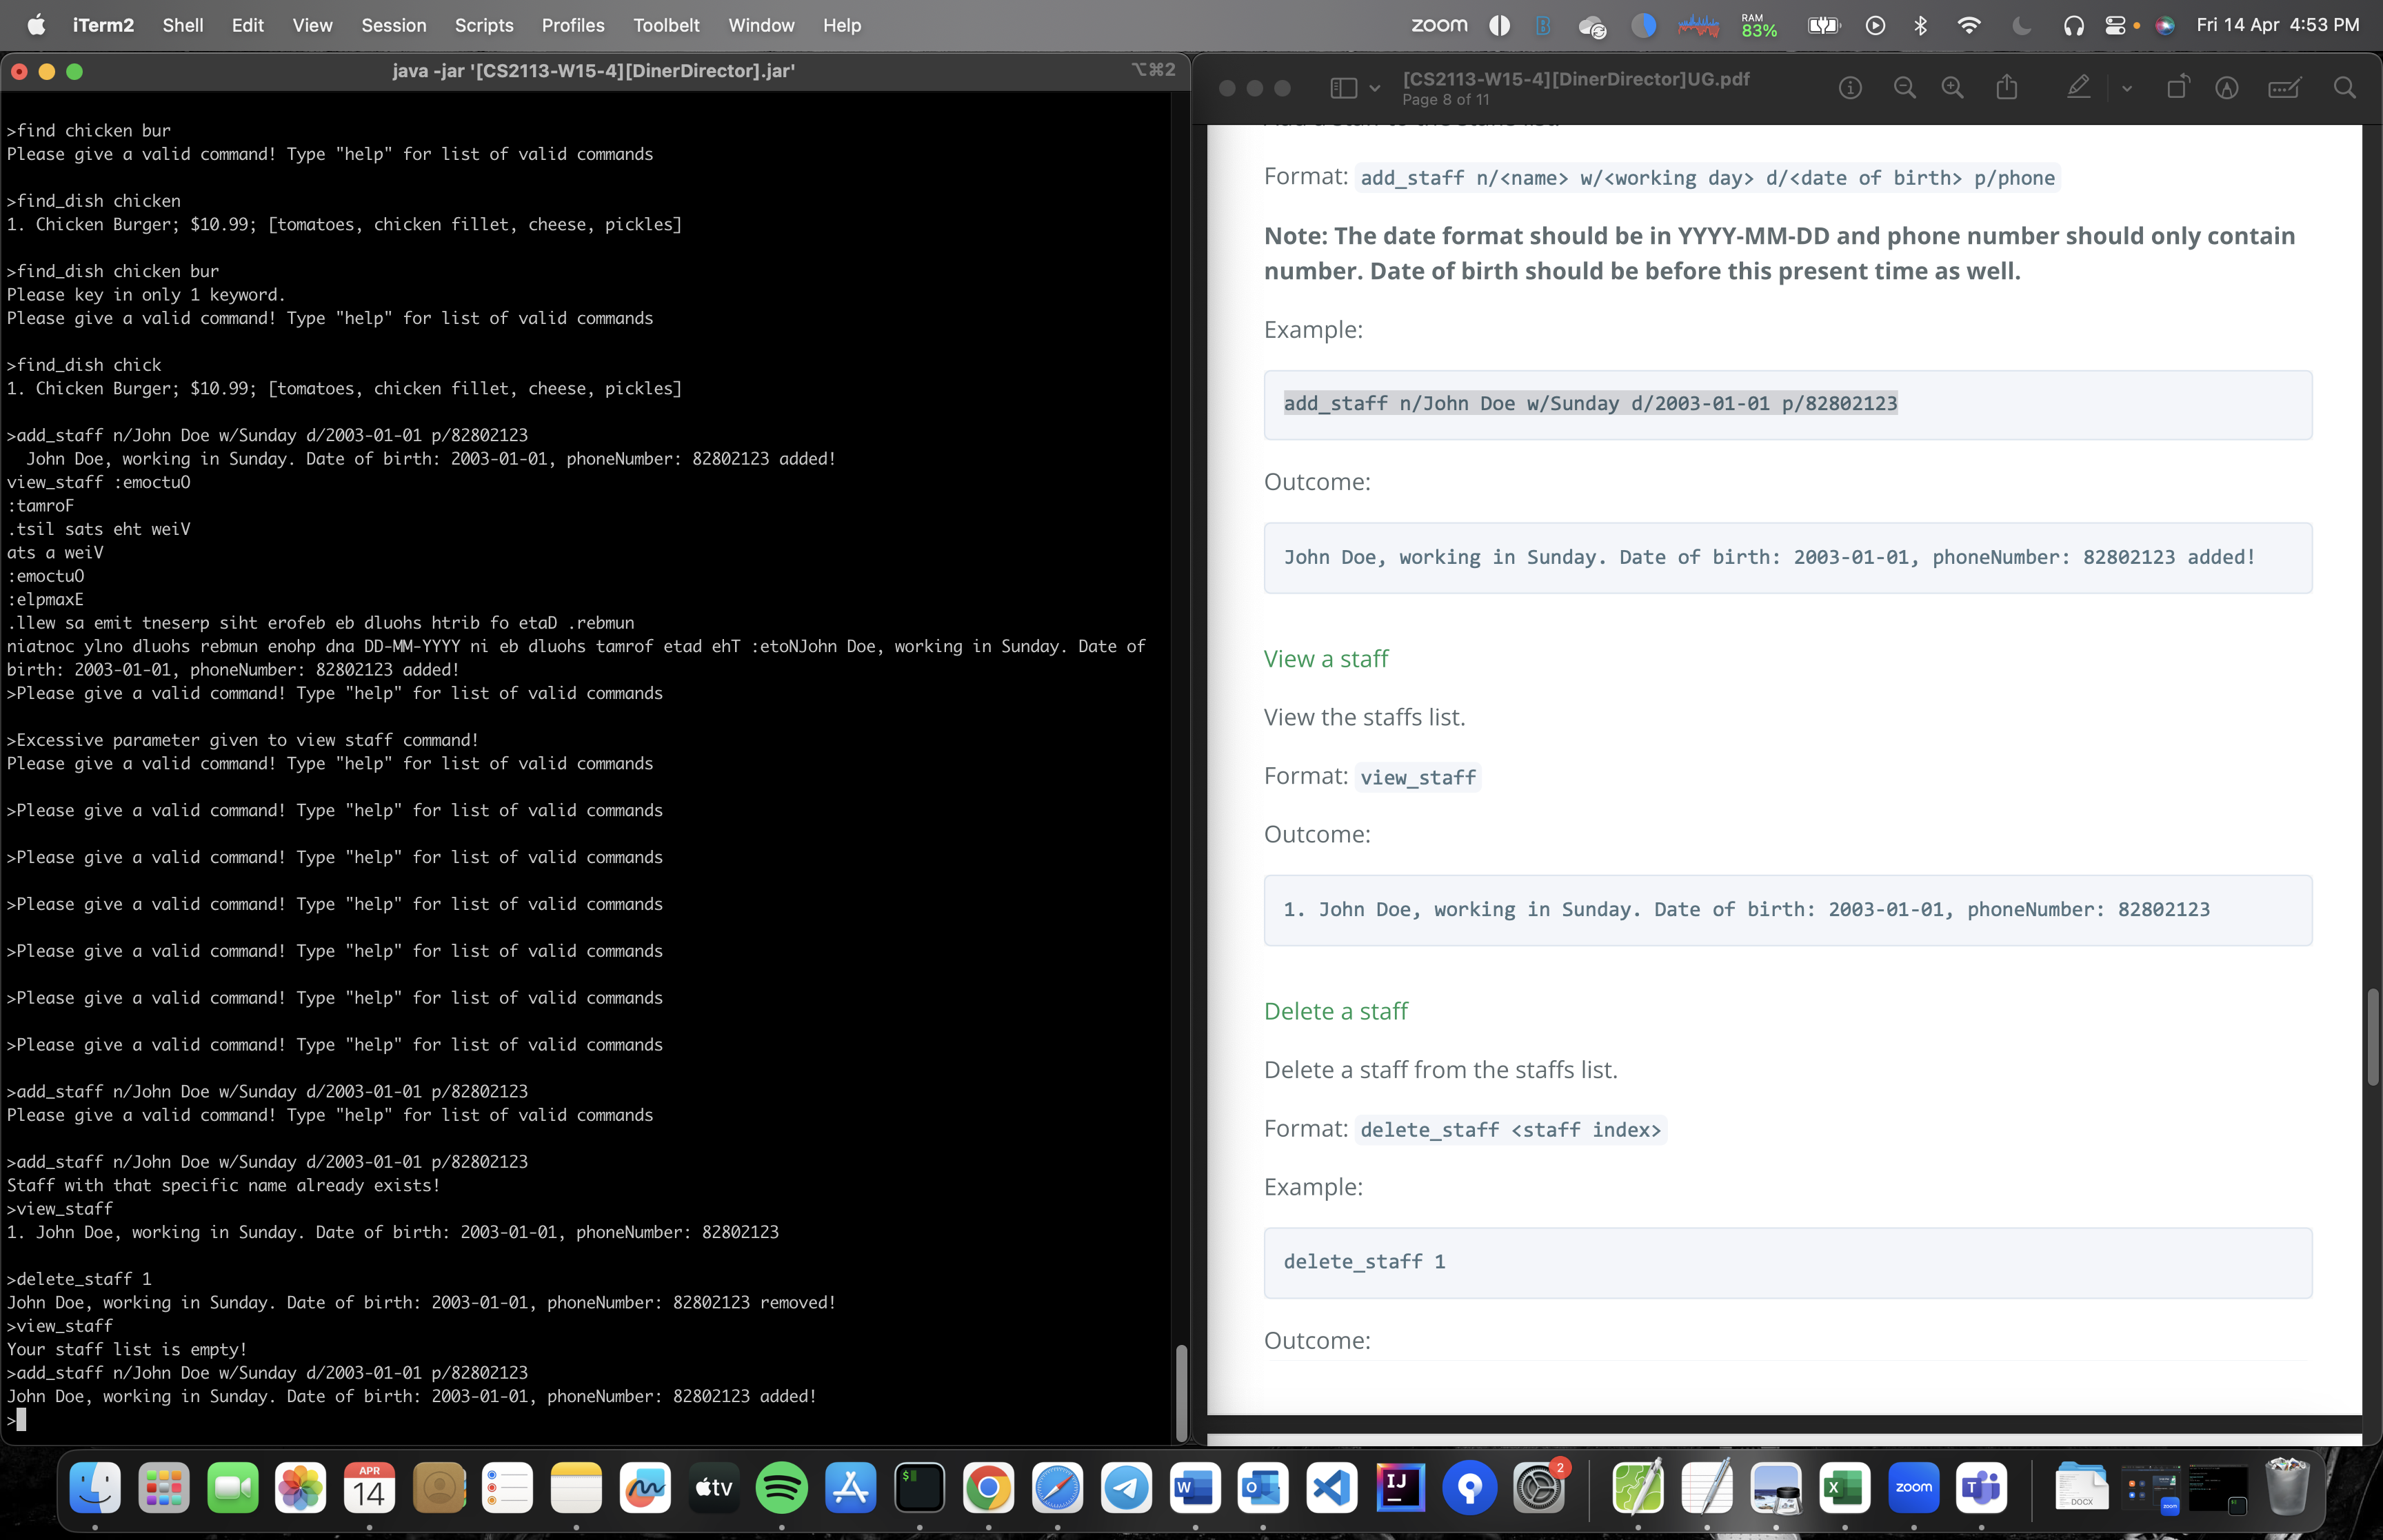This screenshot has width=2383, height=1540.
Task: Click the Preview inspector info icon
Action: [x=1850, y=88]
